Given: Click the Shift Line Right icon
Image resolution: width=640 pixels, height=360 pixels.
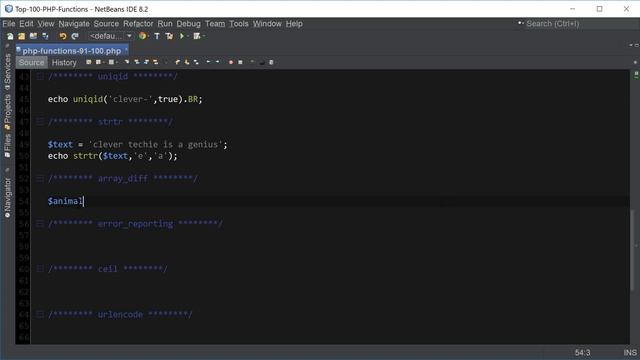Looking at the screenshot, I should click(x=218, y=62).
